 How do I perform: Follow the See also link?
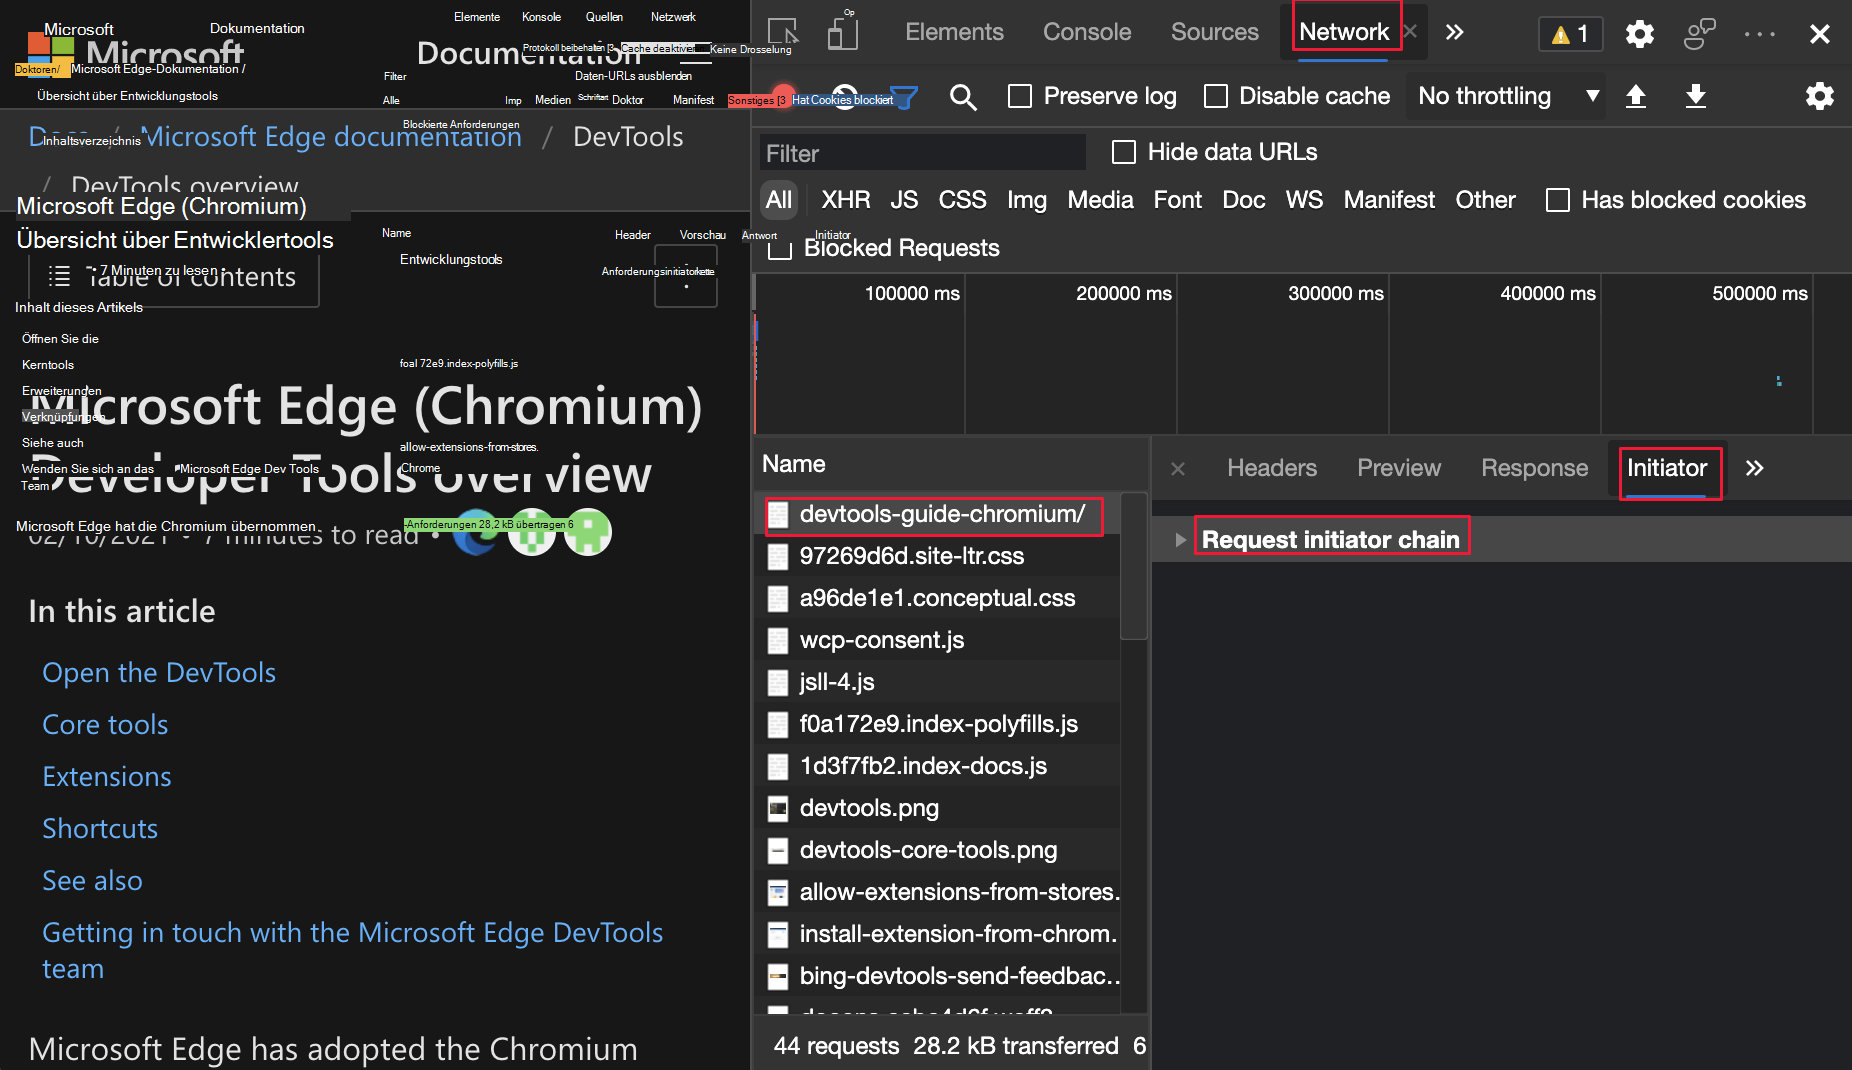point(92,881)
